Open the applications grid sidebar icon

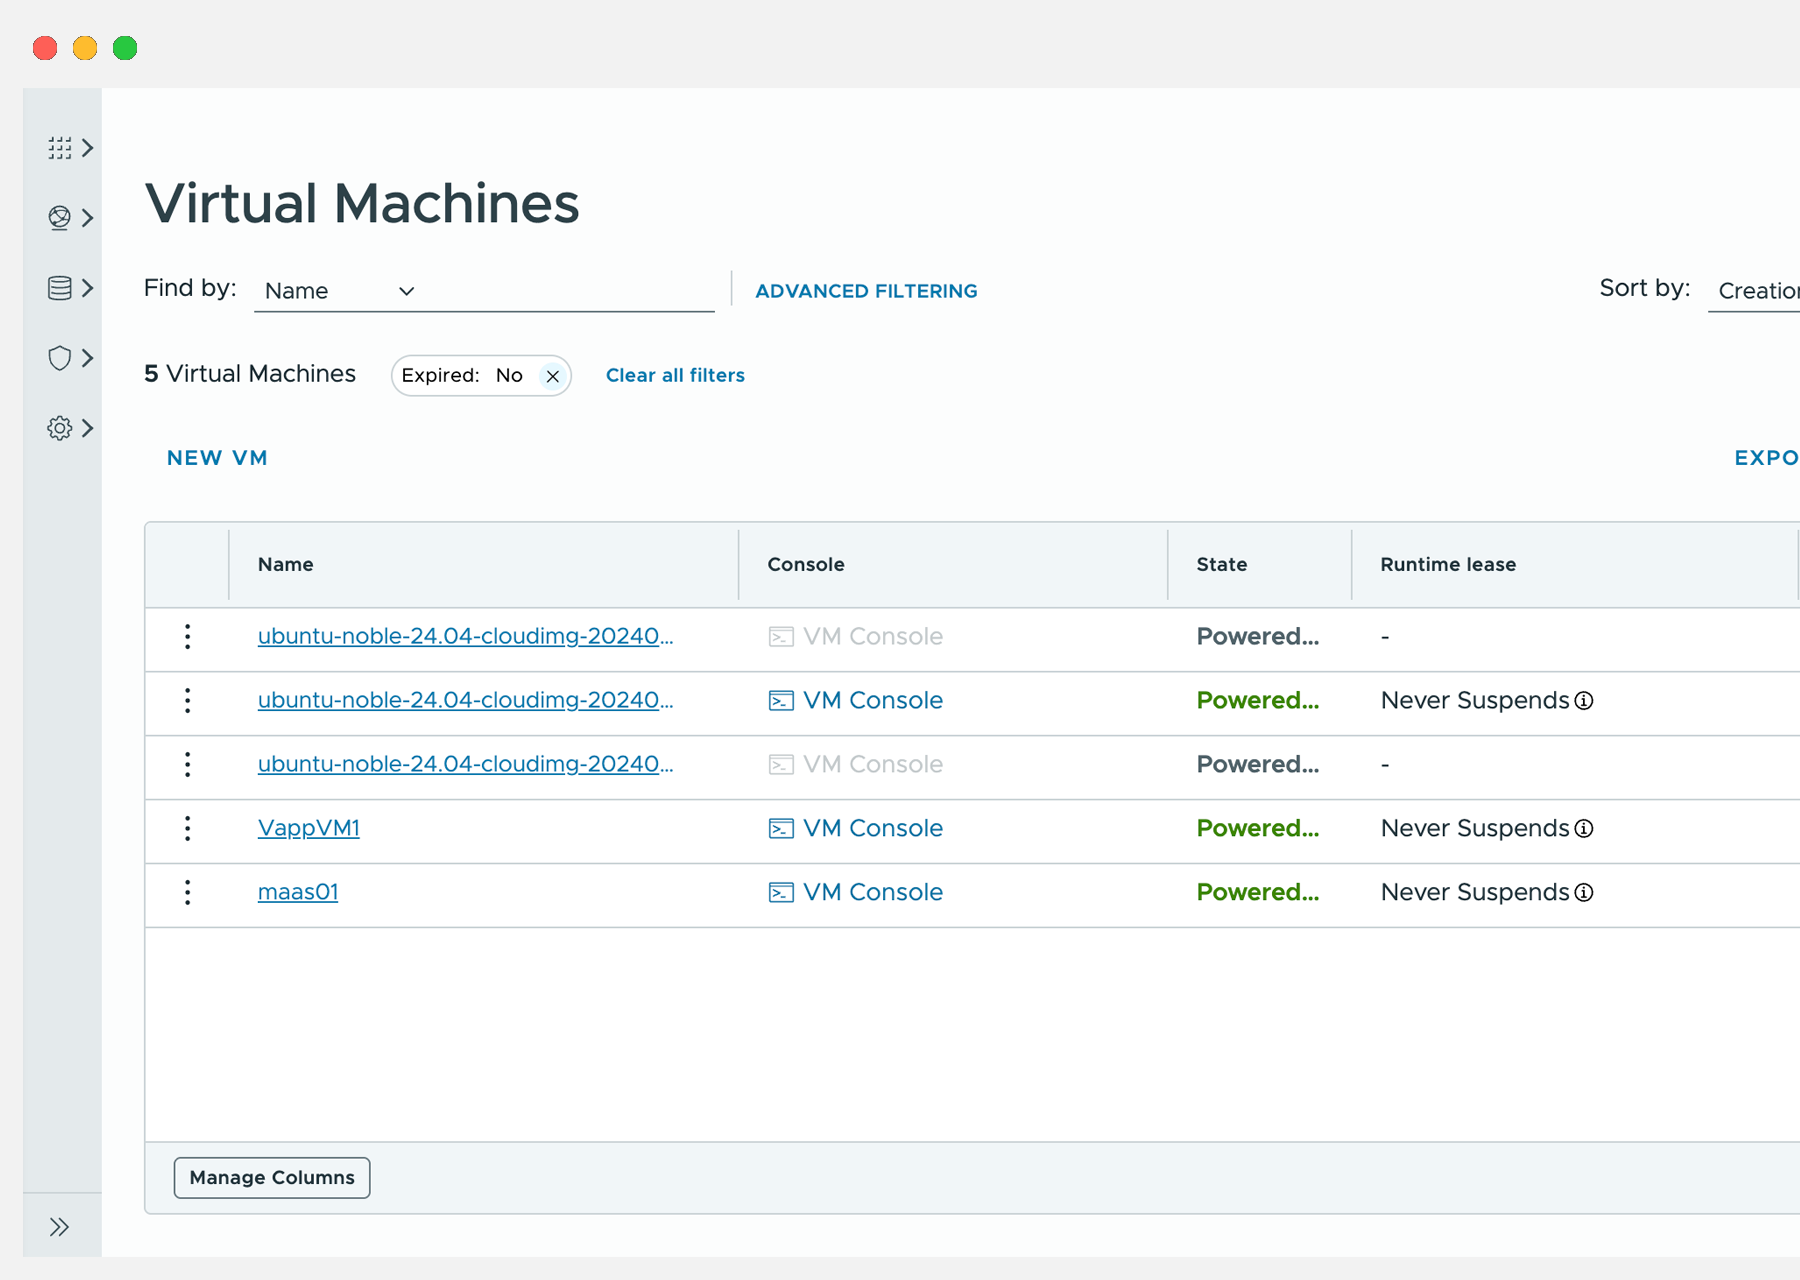point(60,148)
